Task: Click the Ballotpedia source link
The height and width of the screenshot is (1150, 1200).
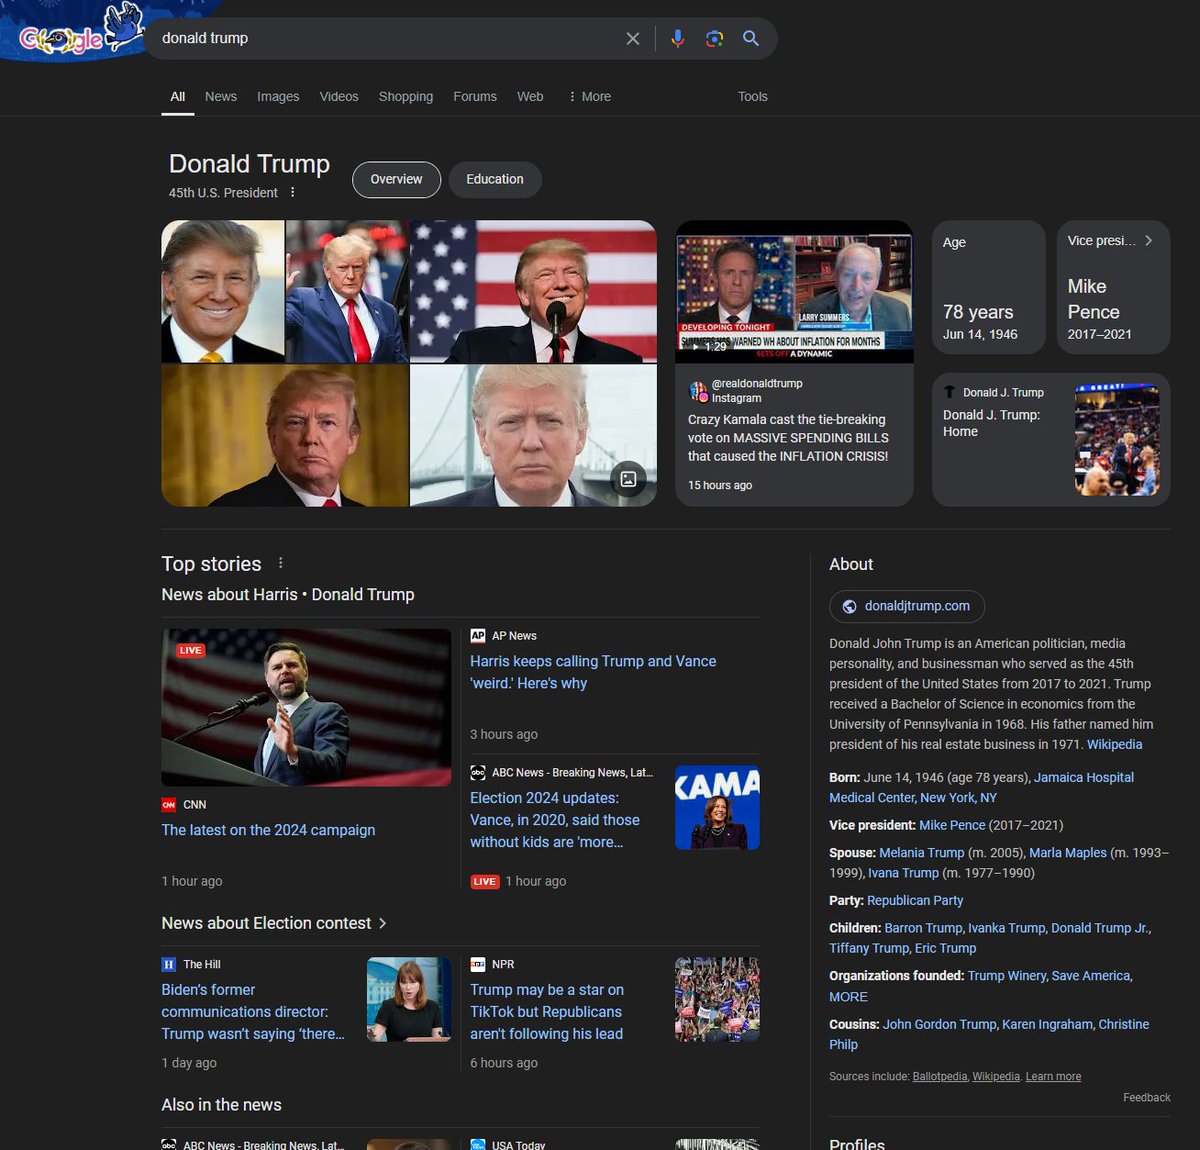Action: pos(940,1076)
